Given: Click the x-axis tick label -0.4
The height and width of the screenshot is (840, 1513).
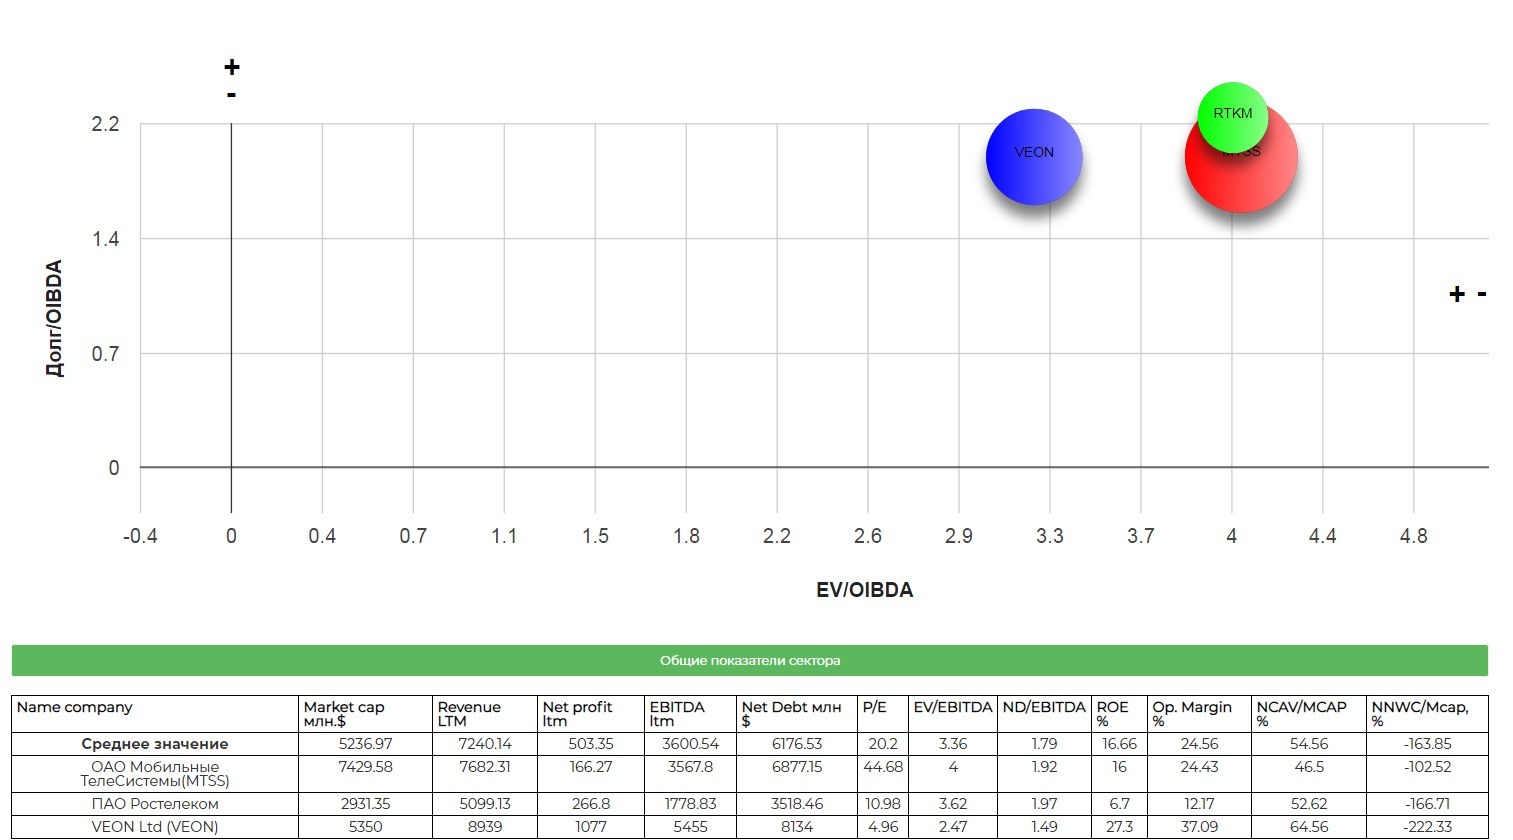Looking at the screenshot, I should tap(140, 536).
